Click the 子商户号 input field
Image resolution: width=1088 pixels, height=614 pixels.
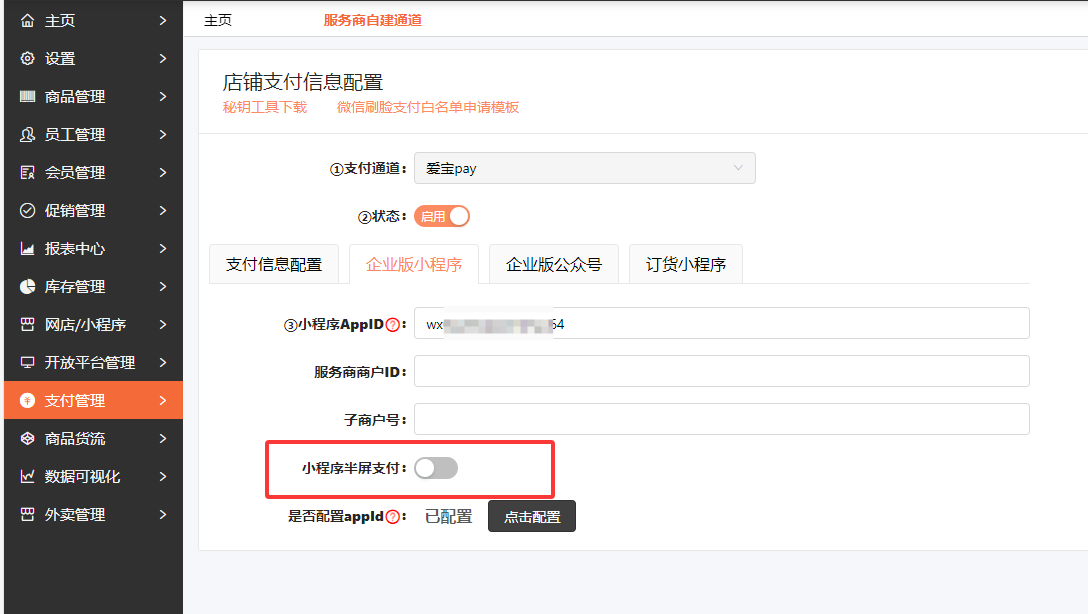[721, 419]
